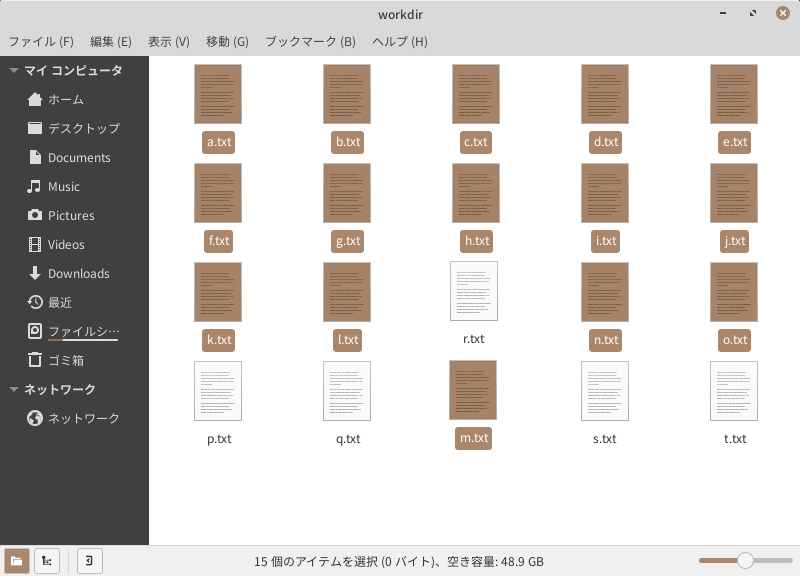
Task: Click the o.txt file name label
Action: pyautogui.click(x=735, y=340)
